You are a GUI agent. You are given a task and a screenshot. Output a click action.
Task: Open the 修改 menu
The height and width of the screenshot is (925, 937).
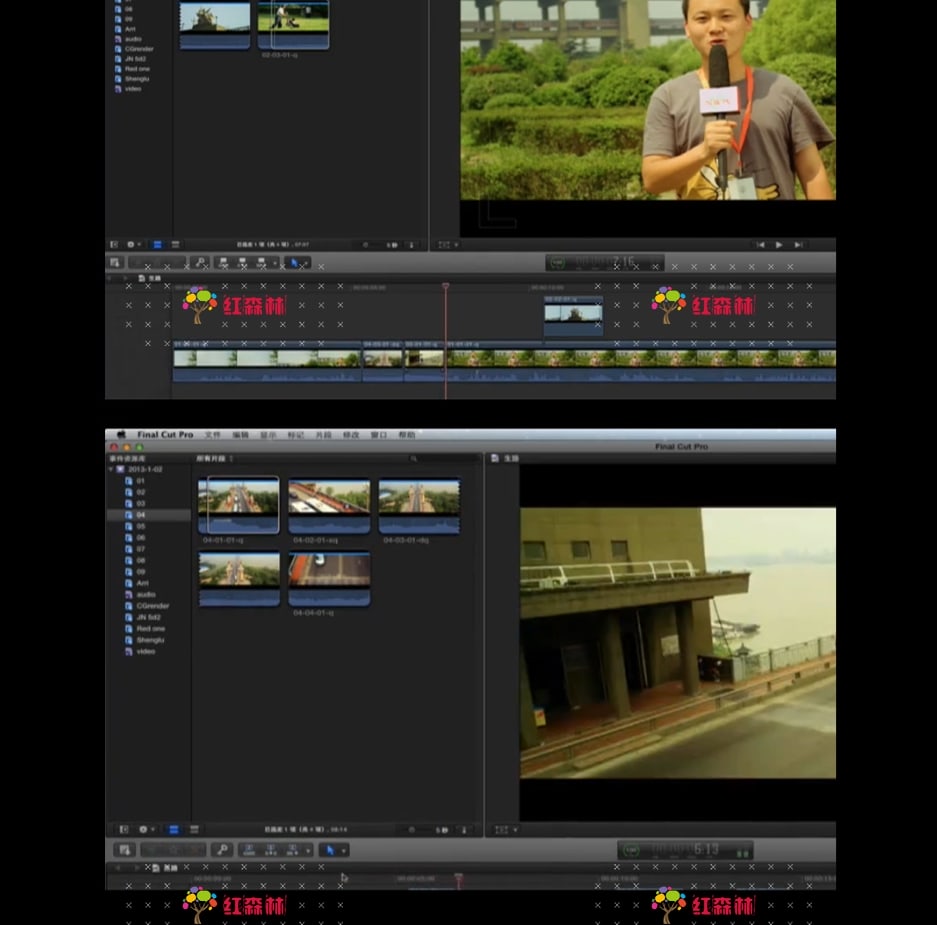click(351, 434)
